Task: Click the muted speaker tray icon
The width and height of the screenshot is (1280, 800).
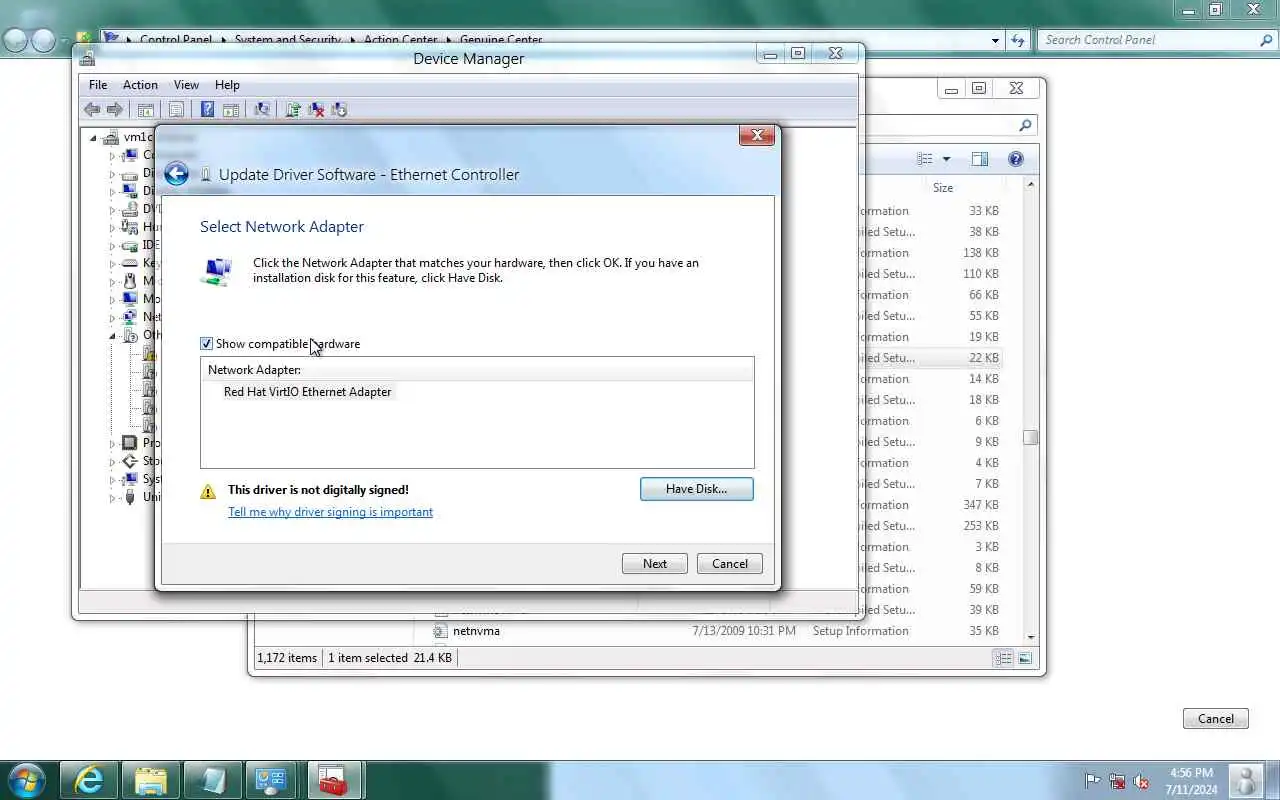Action: 1141,781
